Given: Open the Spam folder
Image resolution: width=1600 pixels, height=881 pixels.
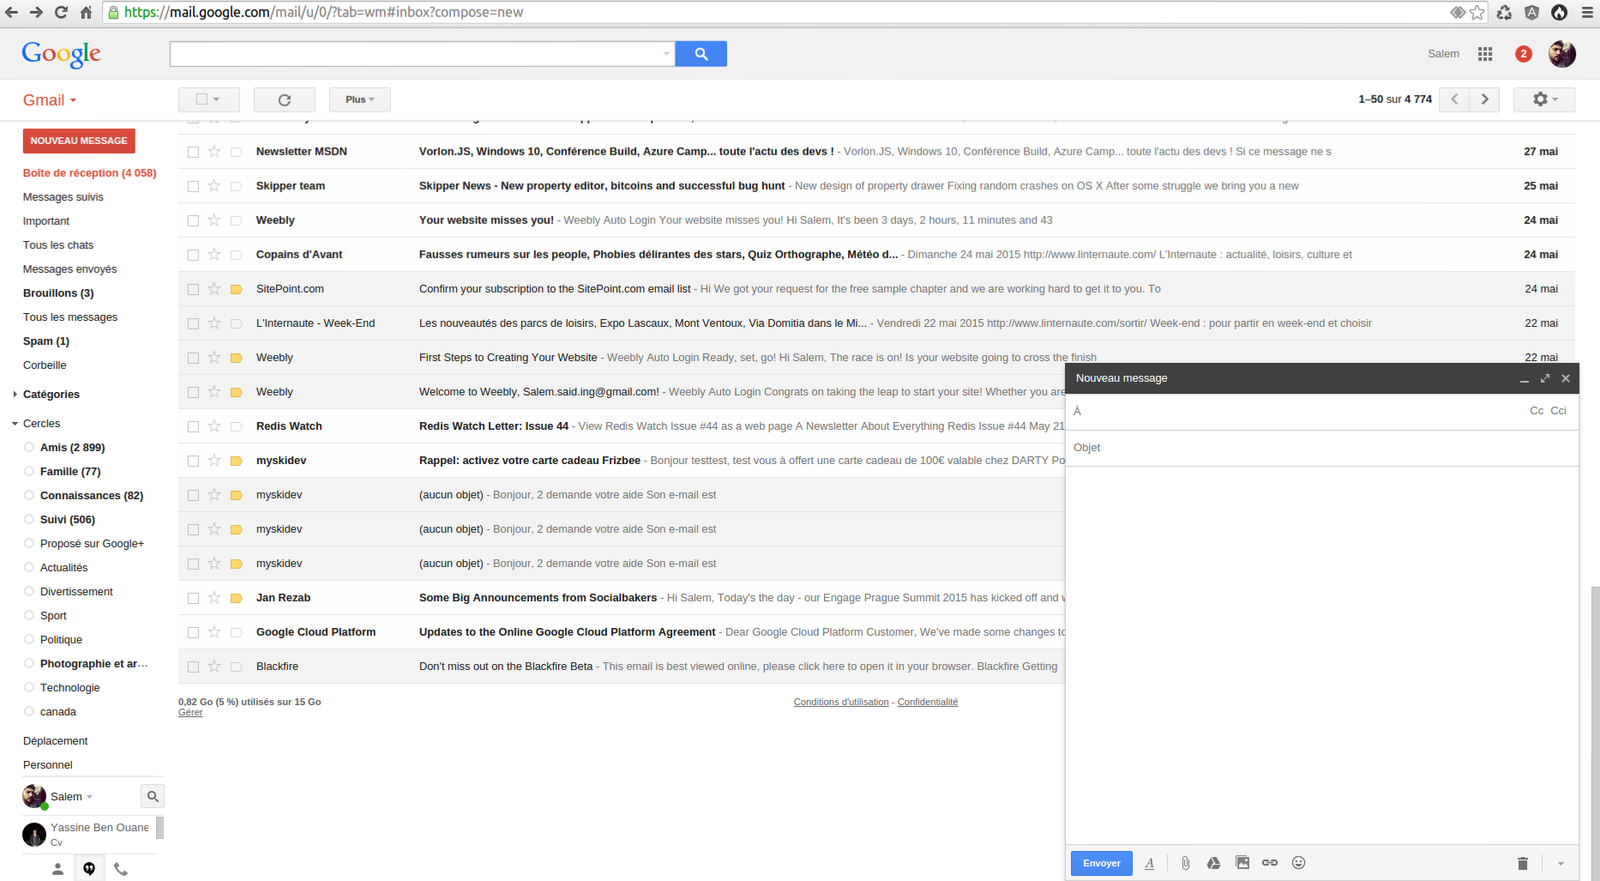Looking at the screenshot, I should [46, 341].
